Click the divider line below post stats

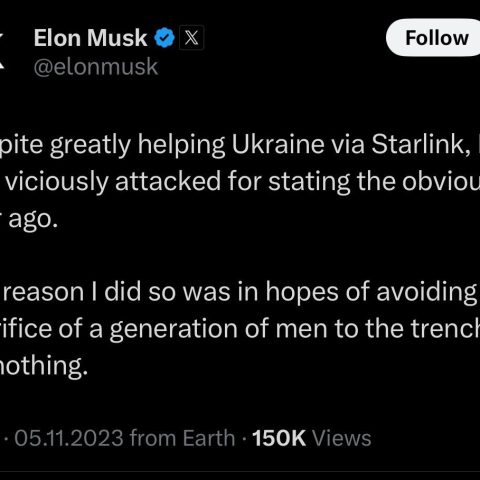[x=240, y=471]
